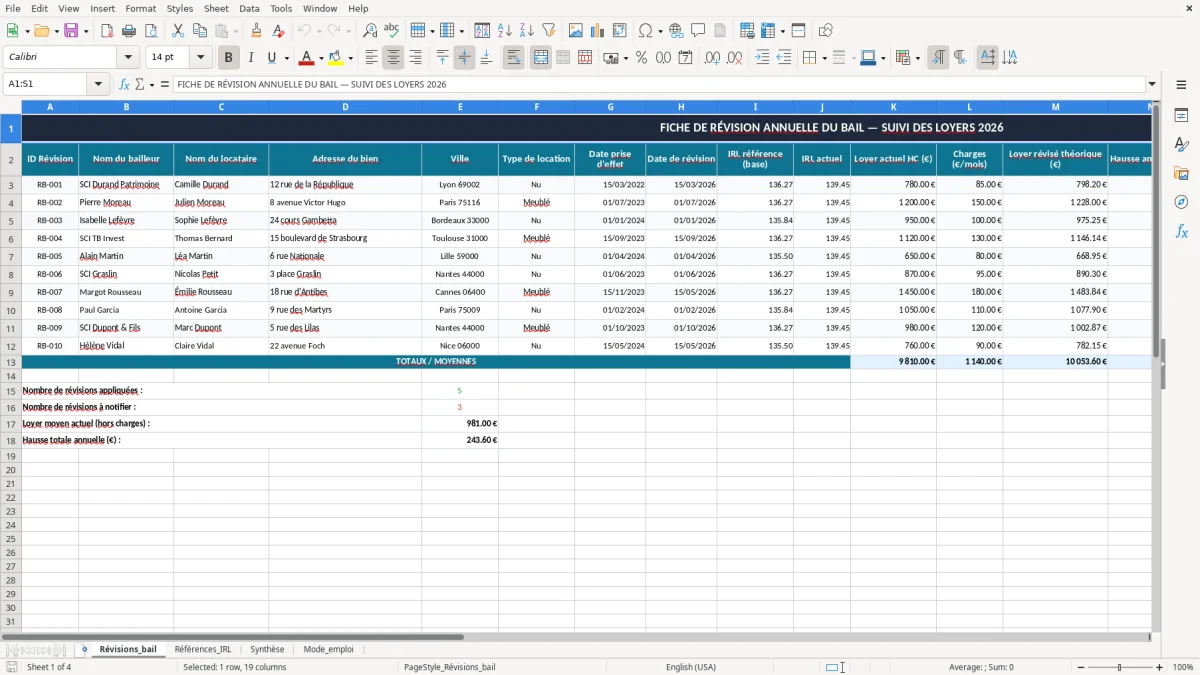Image resolution: width=1200 pixels, height=675 pixels.
Task: Click column header K
Action: 893,107
